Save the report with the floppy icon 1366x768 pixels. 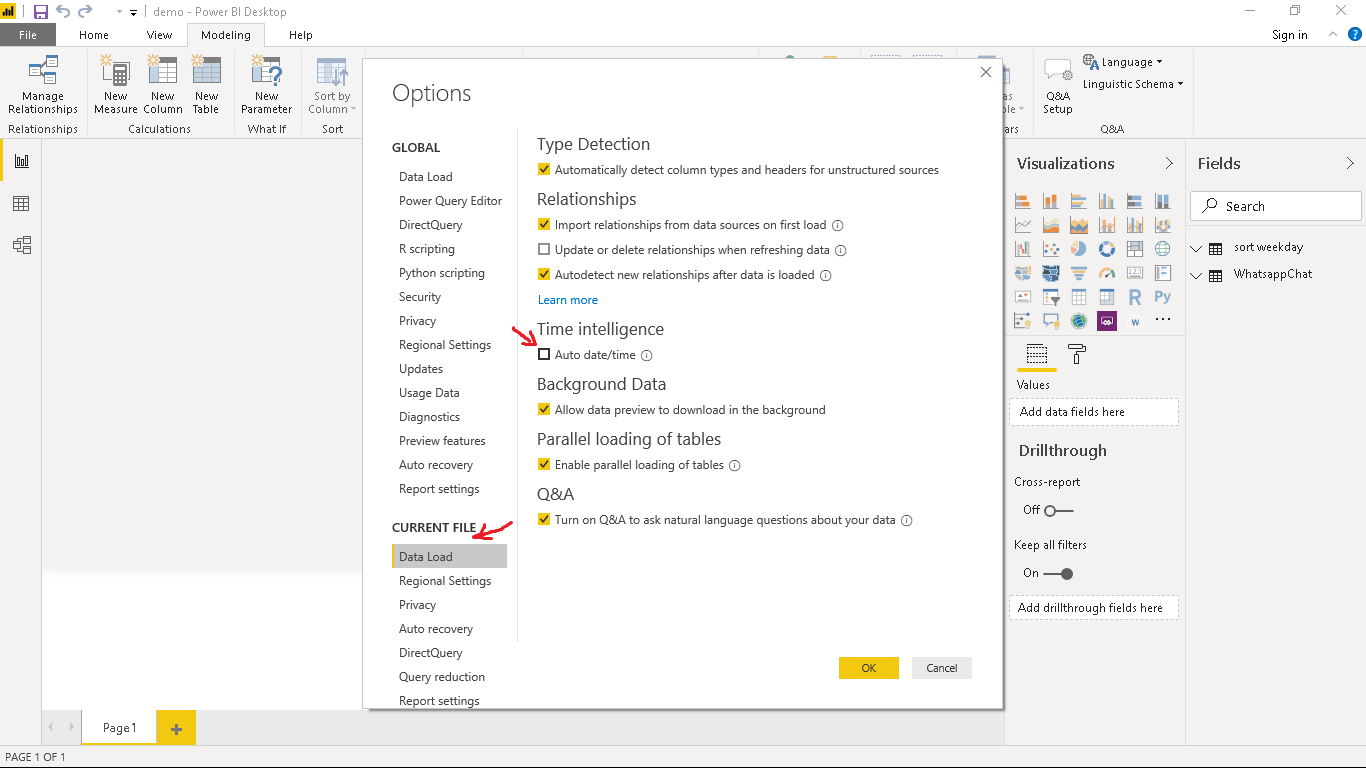point(41,12)
